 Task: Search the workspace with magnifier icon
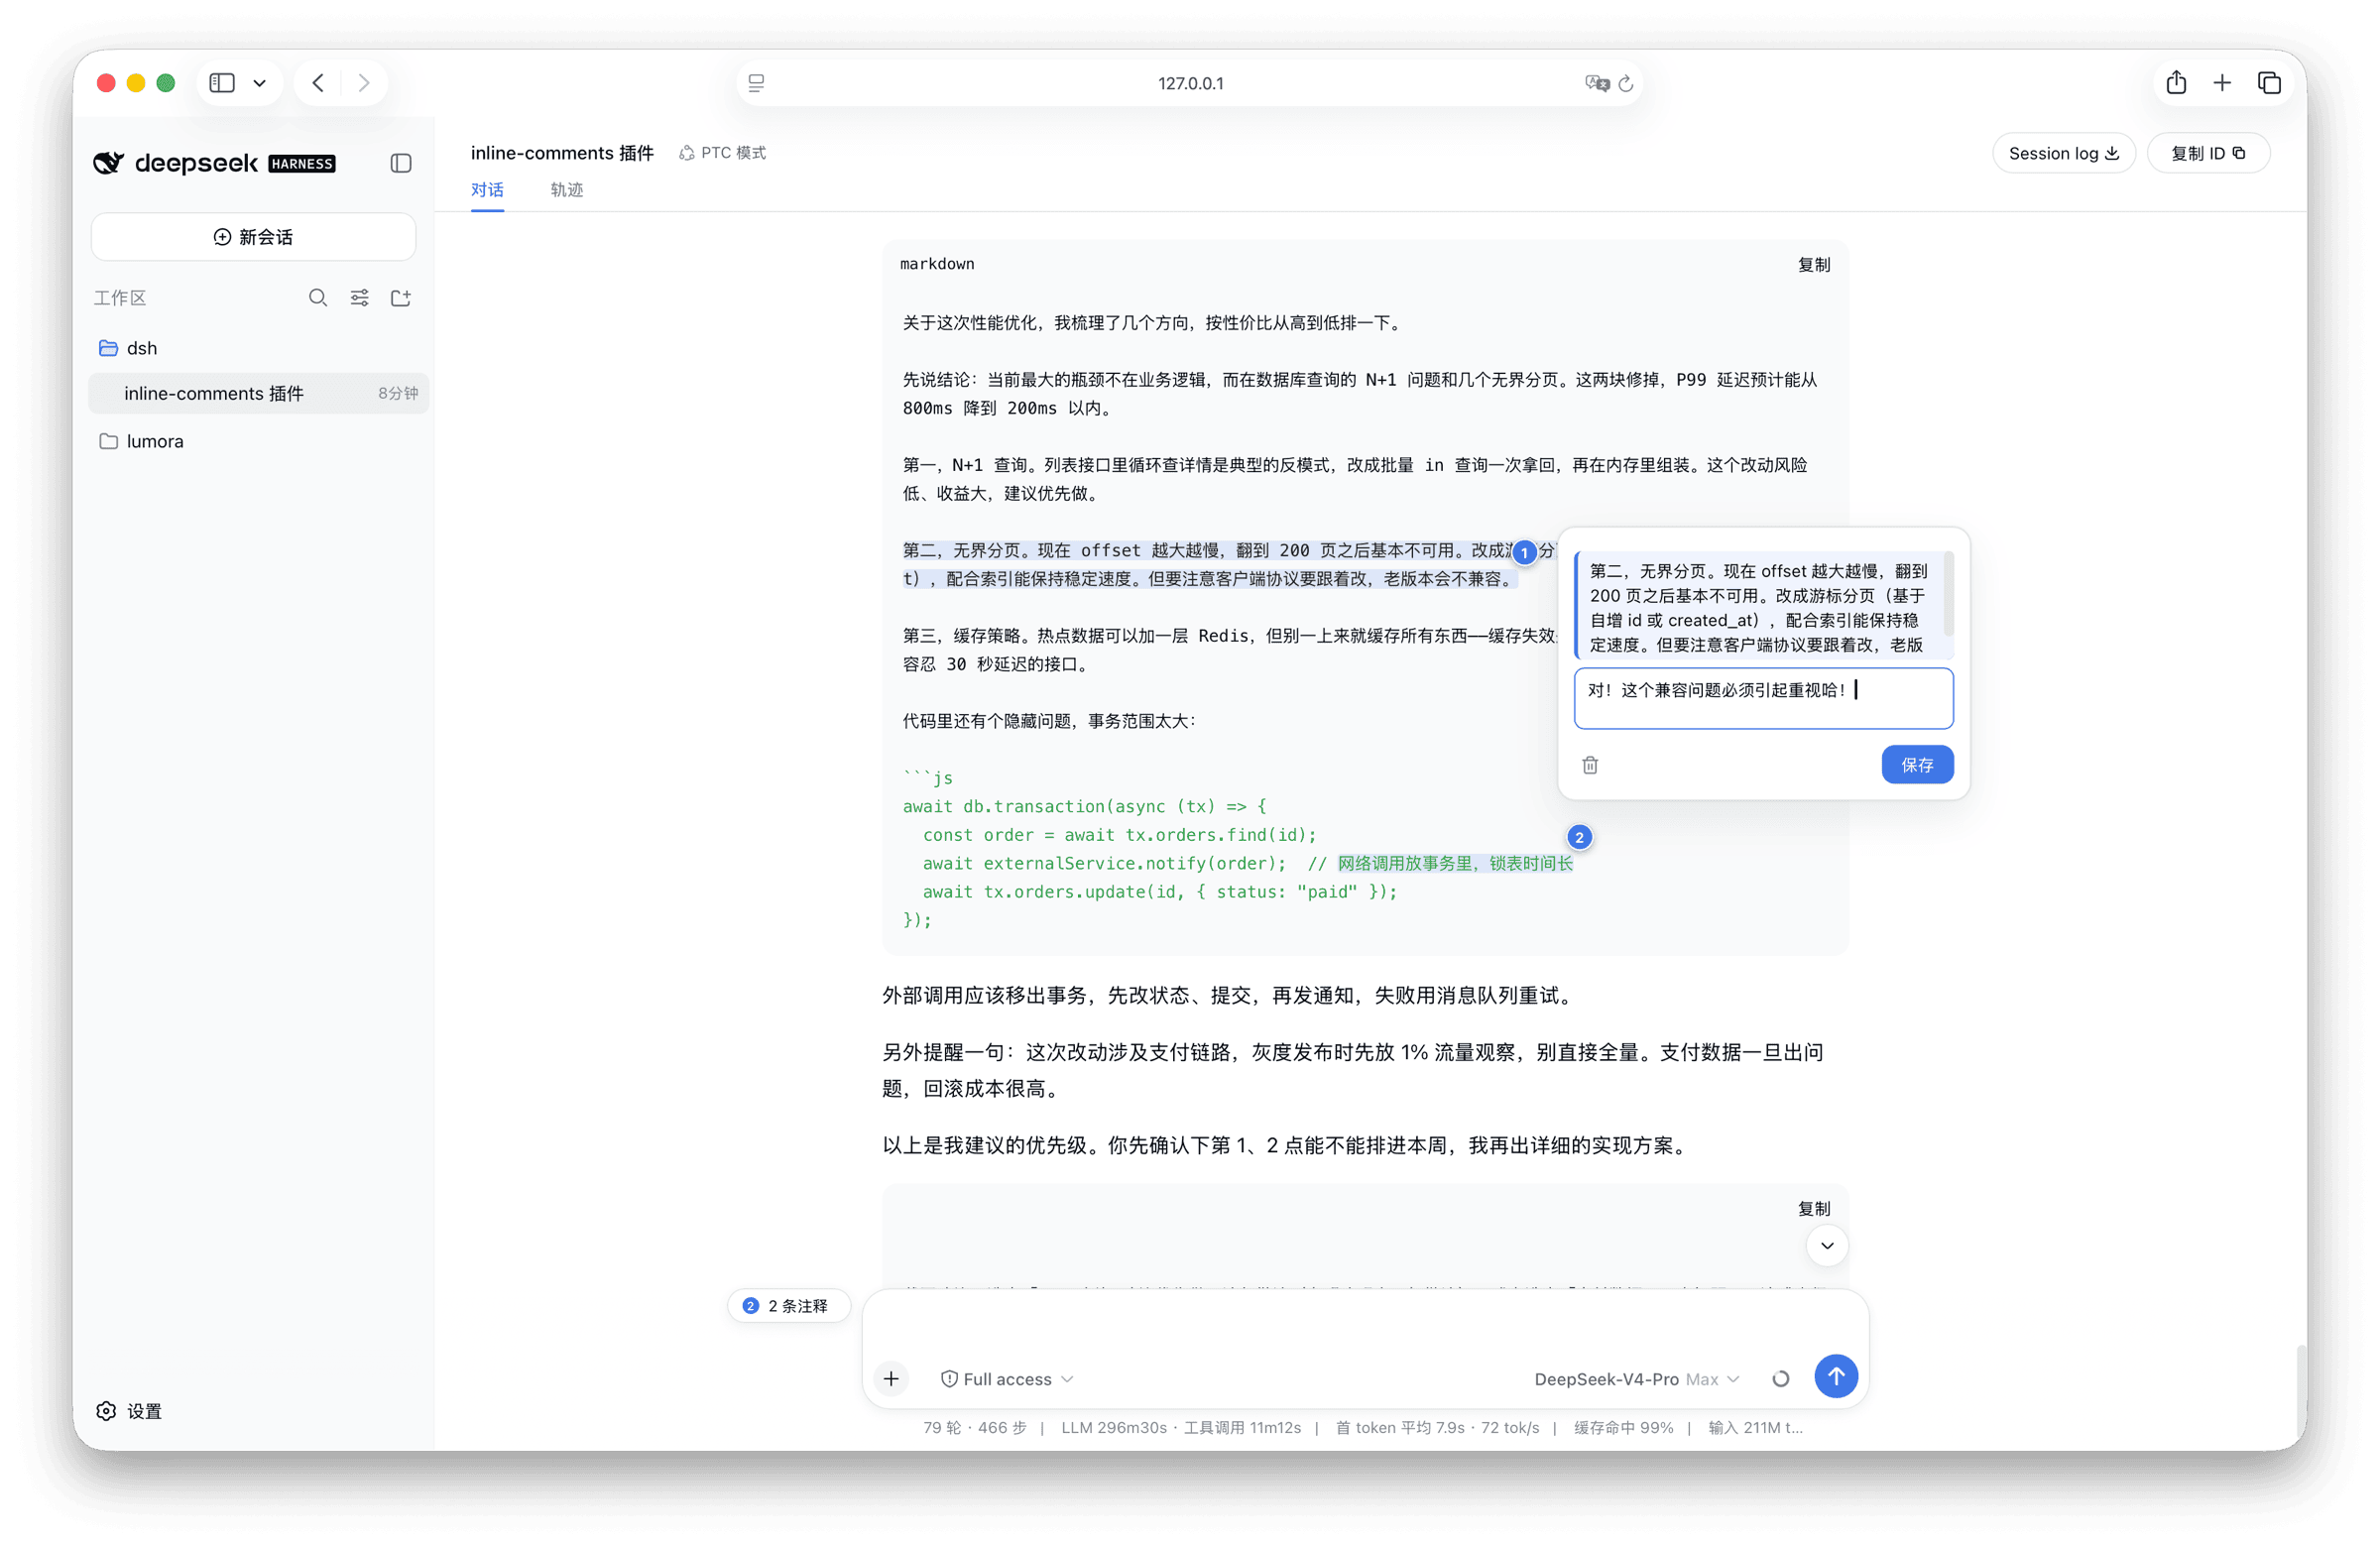(318, 298)
